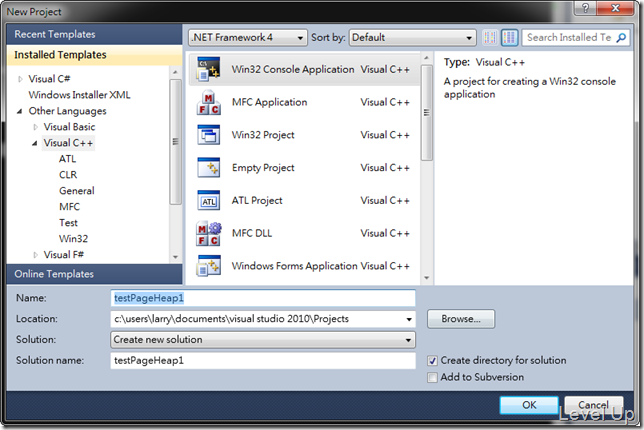Viewport: 644px width, 430px height.
Task: Click the MFC Application template icon
Action: point(209,102)
